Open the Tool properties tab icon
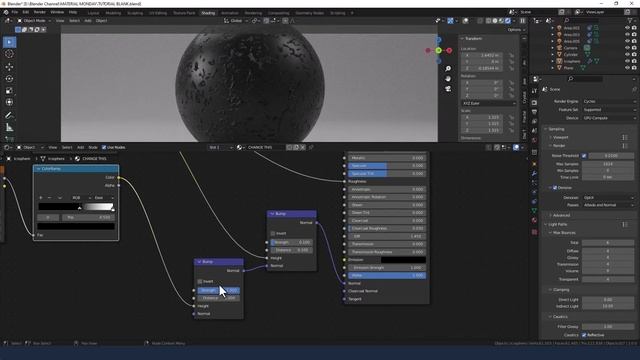This screenshot has width=640, height=360. coord(534,91)
